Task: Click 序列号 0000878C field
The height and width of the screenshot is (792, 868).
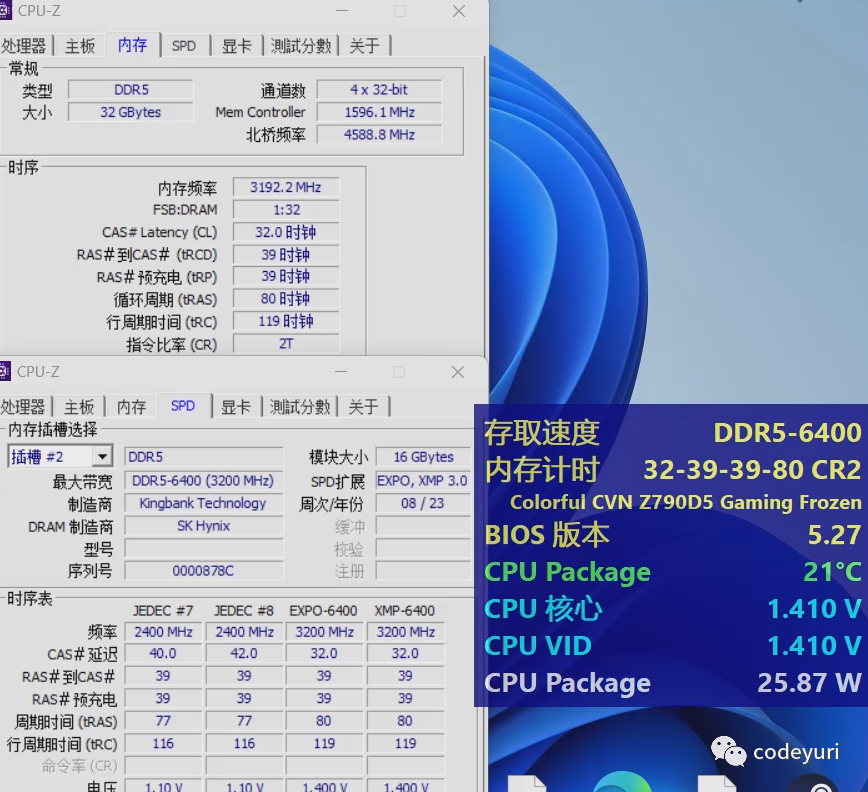Action: tap(203, 571)
